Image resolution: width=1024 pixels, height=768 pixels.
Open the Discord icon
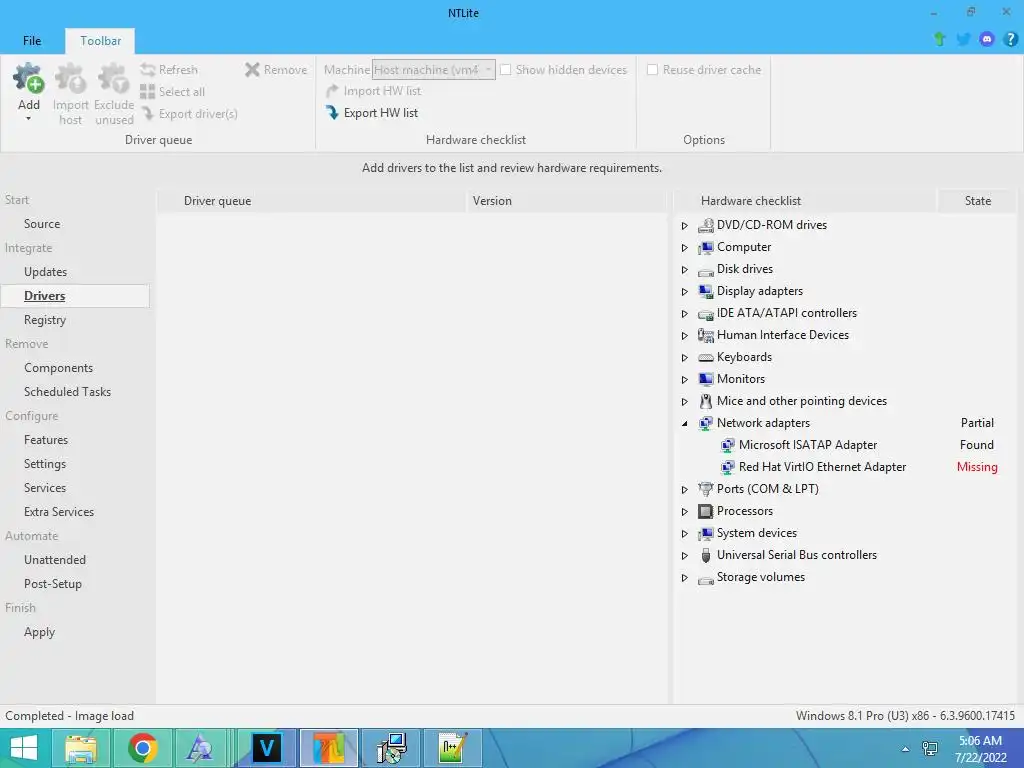pos(987,39)
